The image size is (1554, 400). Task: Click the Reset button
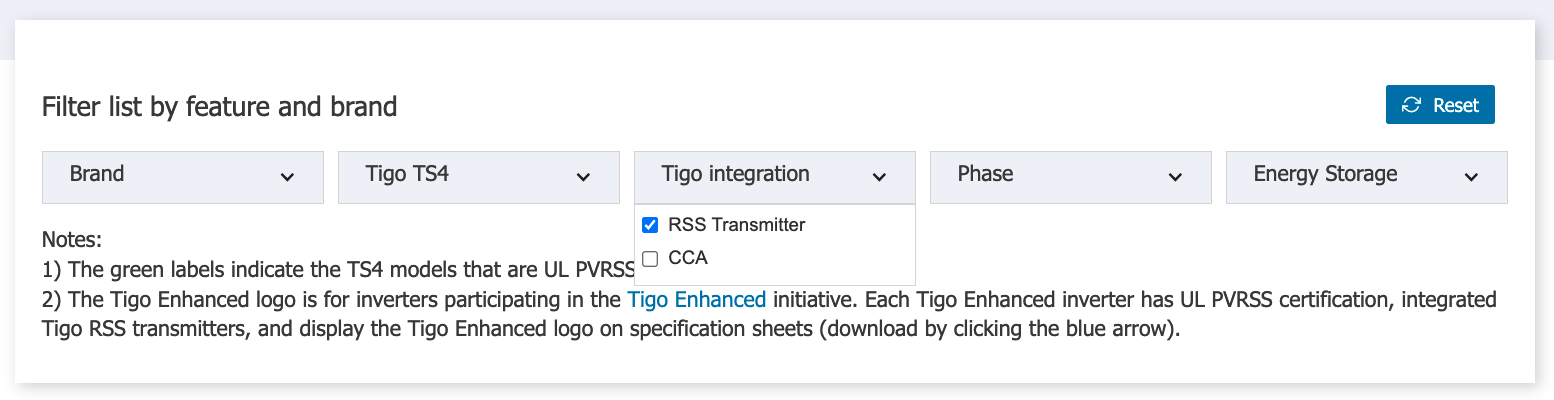coord(1440,105)
